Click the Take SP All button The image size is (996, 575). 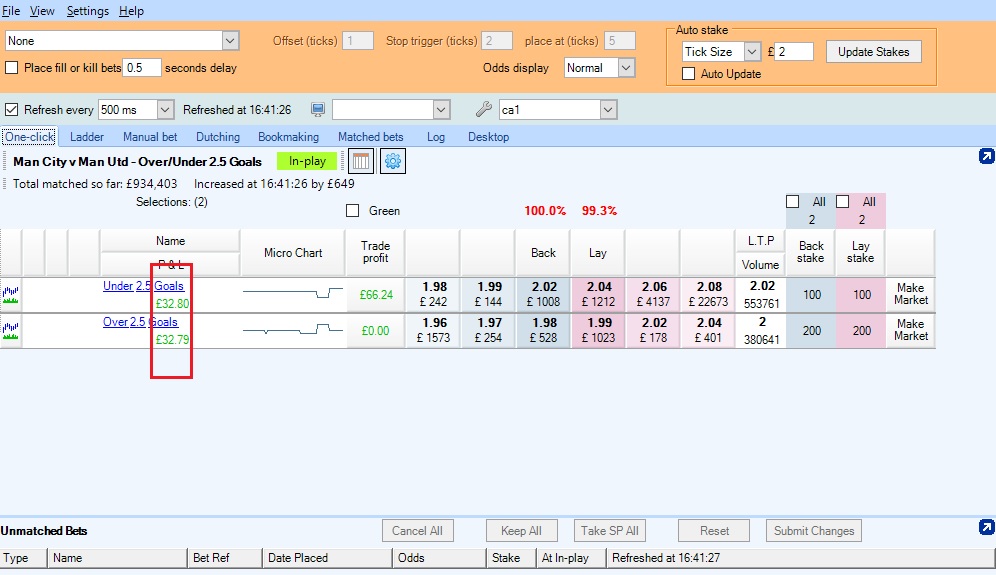click(x=610, y=531)
